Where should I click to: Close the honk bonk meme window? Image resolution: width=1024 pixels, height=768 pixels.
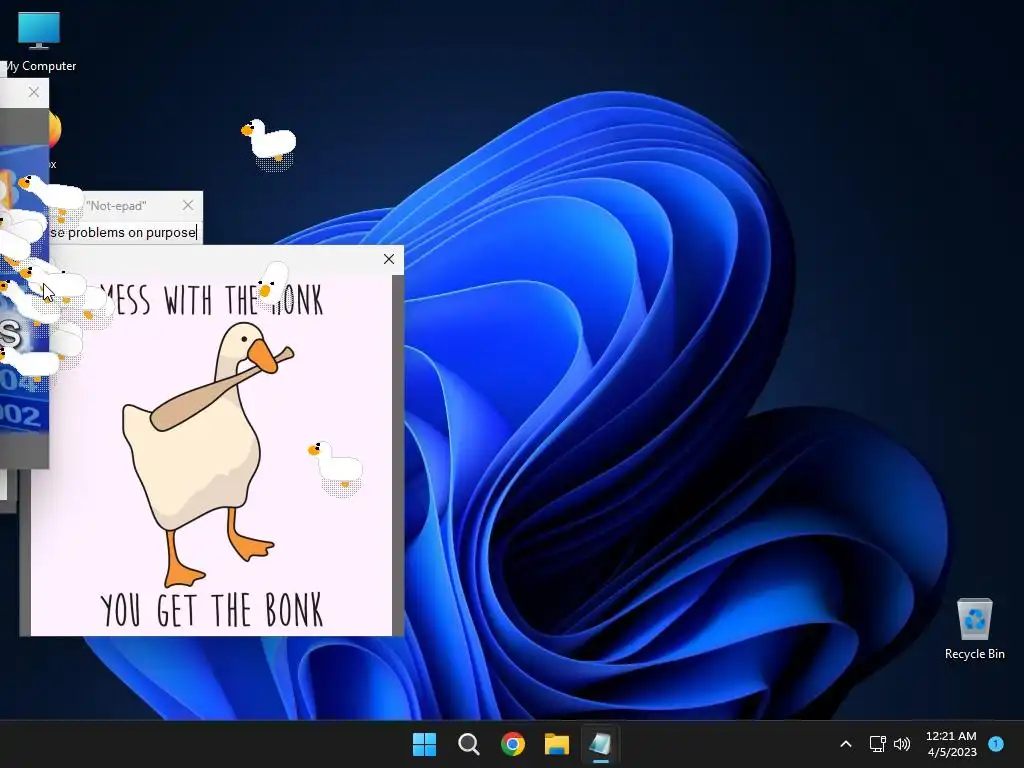point(389,259)
